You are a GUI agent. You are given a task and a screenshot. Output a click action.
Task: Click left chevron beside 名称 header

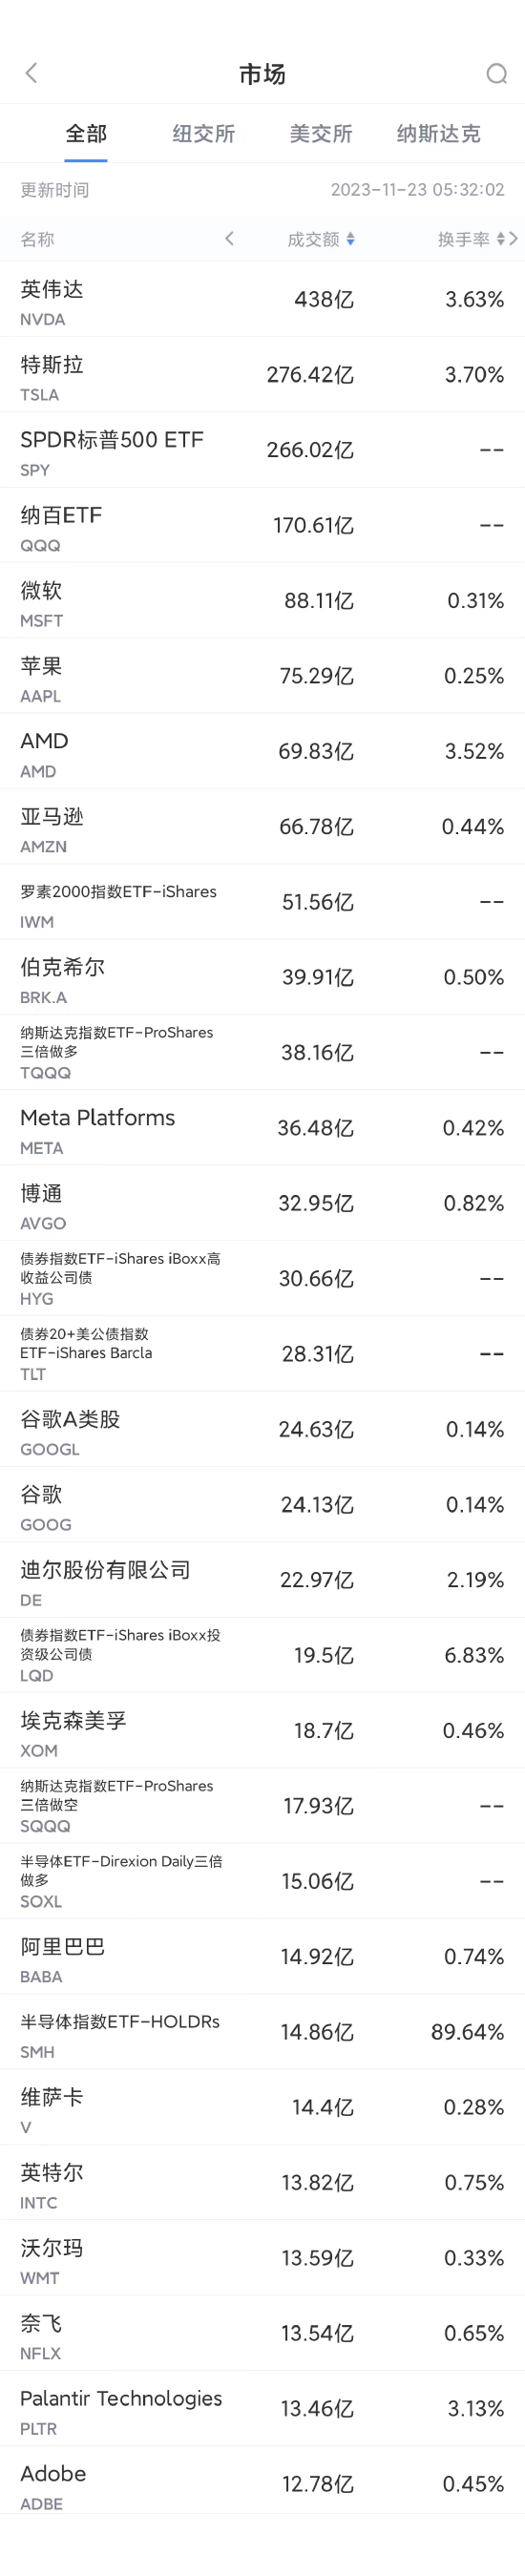tap(229, 238)
